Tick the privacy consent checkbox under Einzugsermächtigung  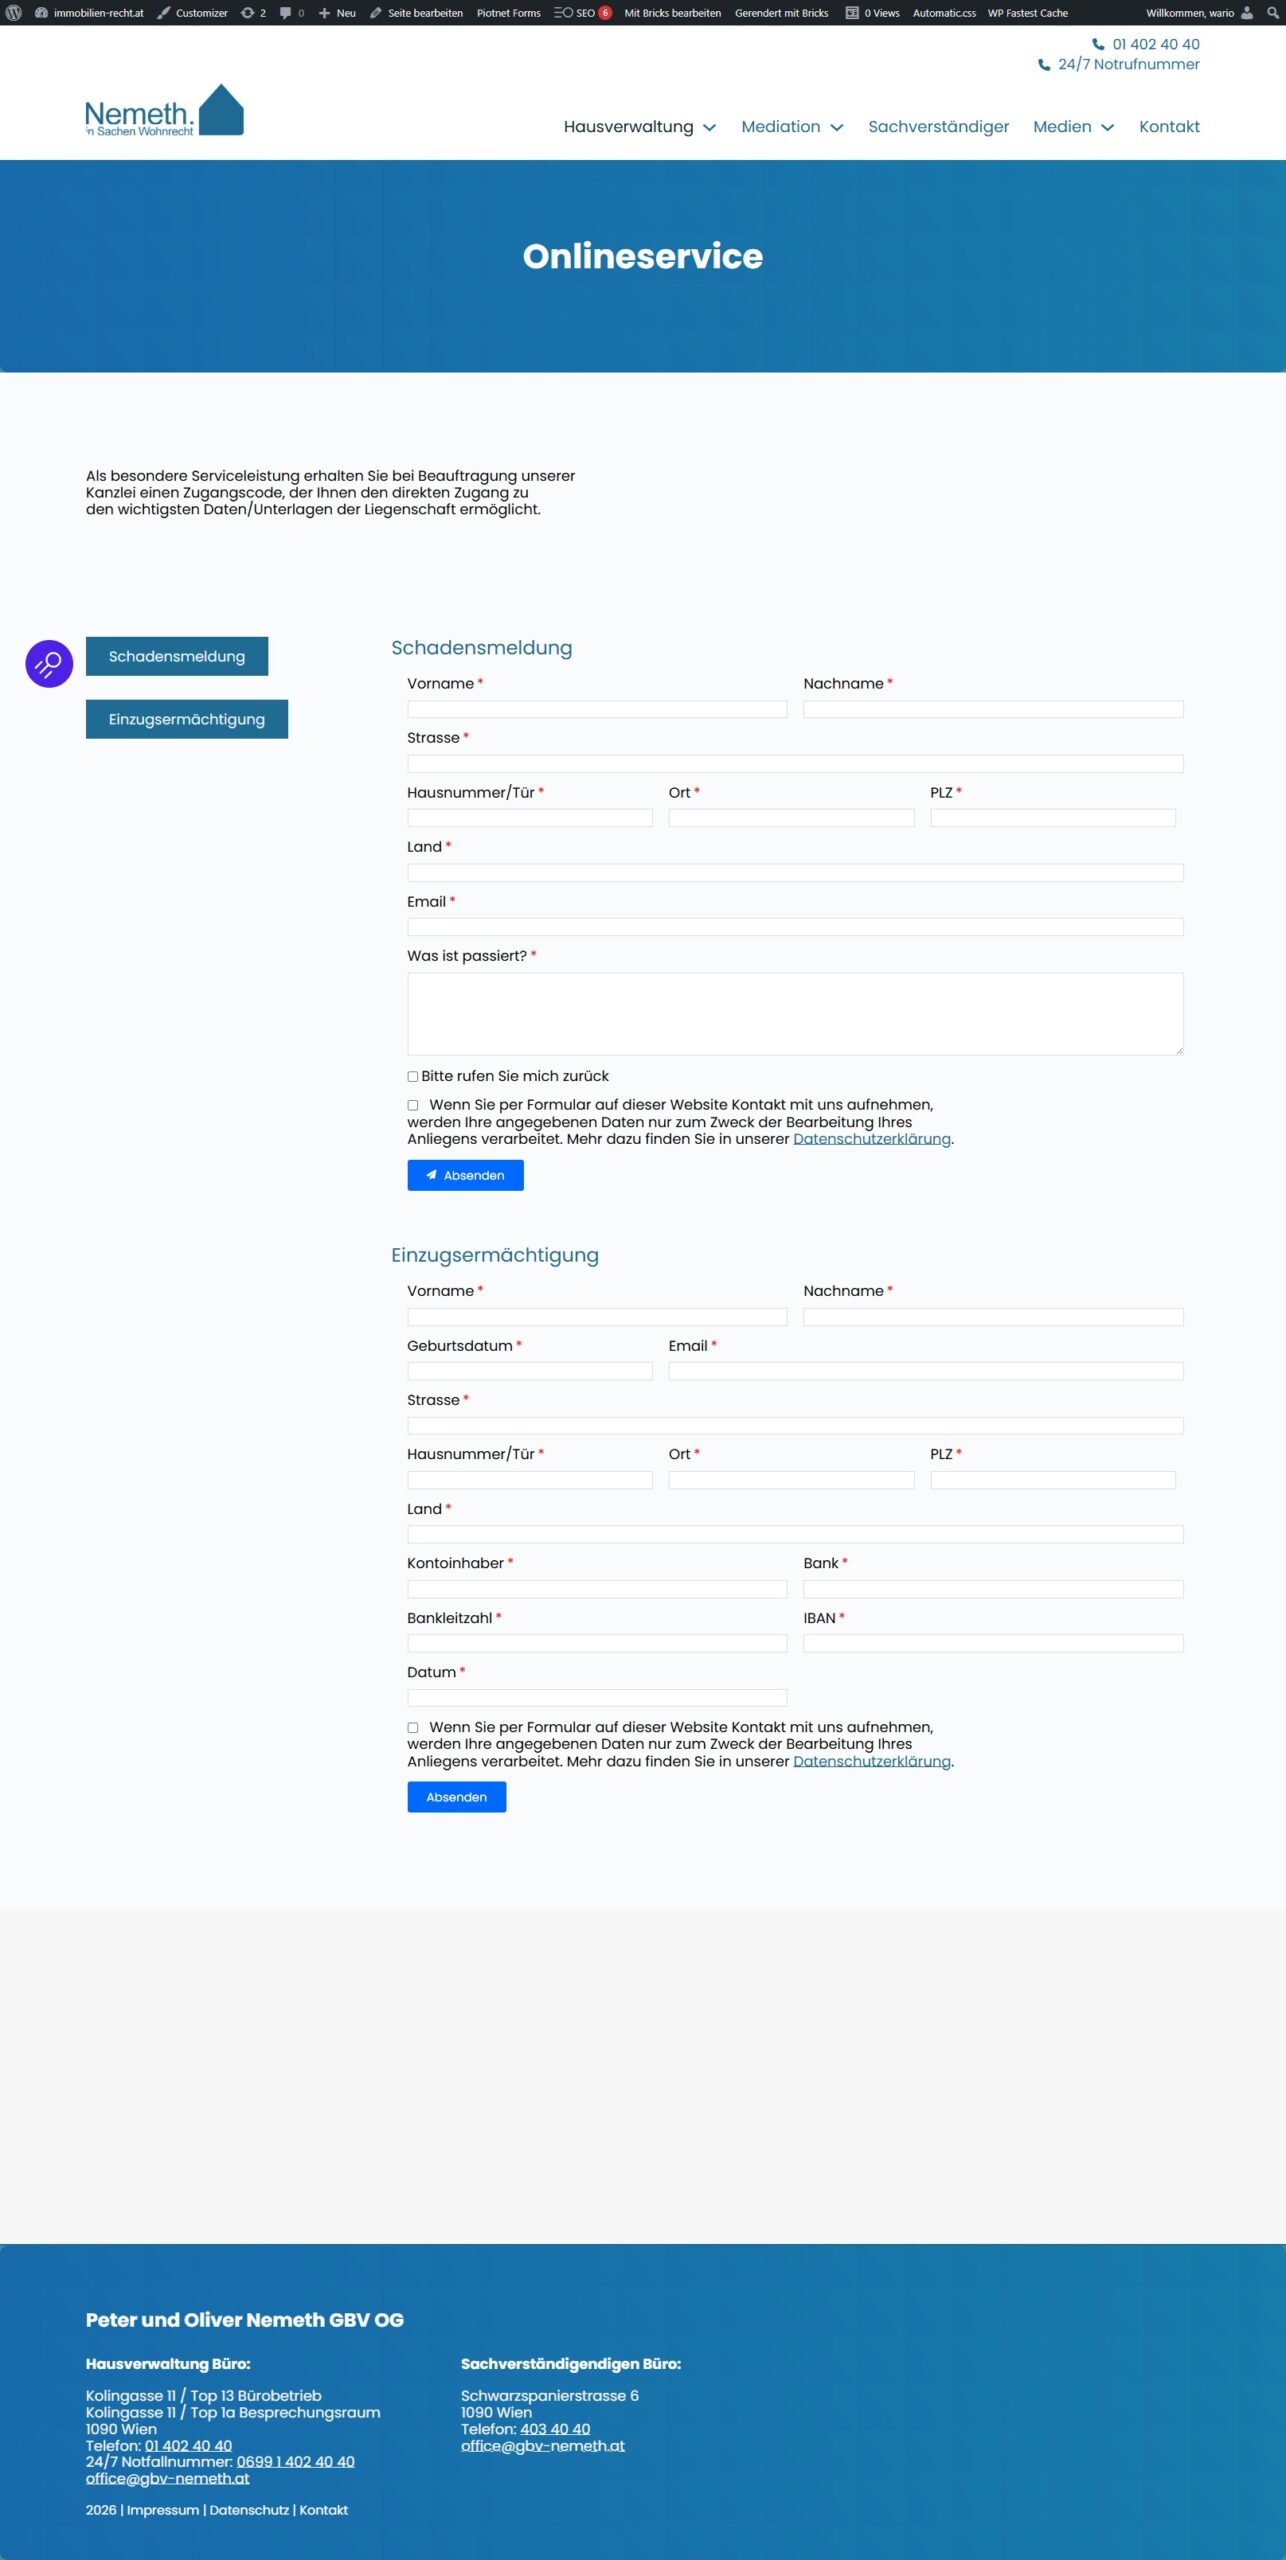click(x=413, y=1728)
